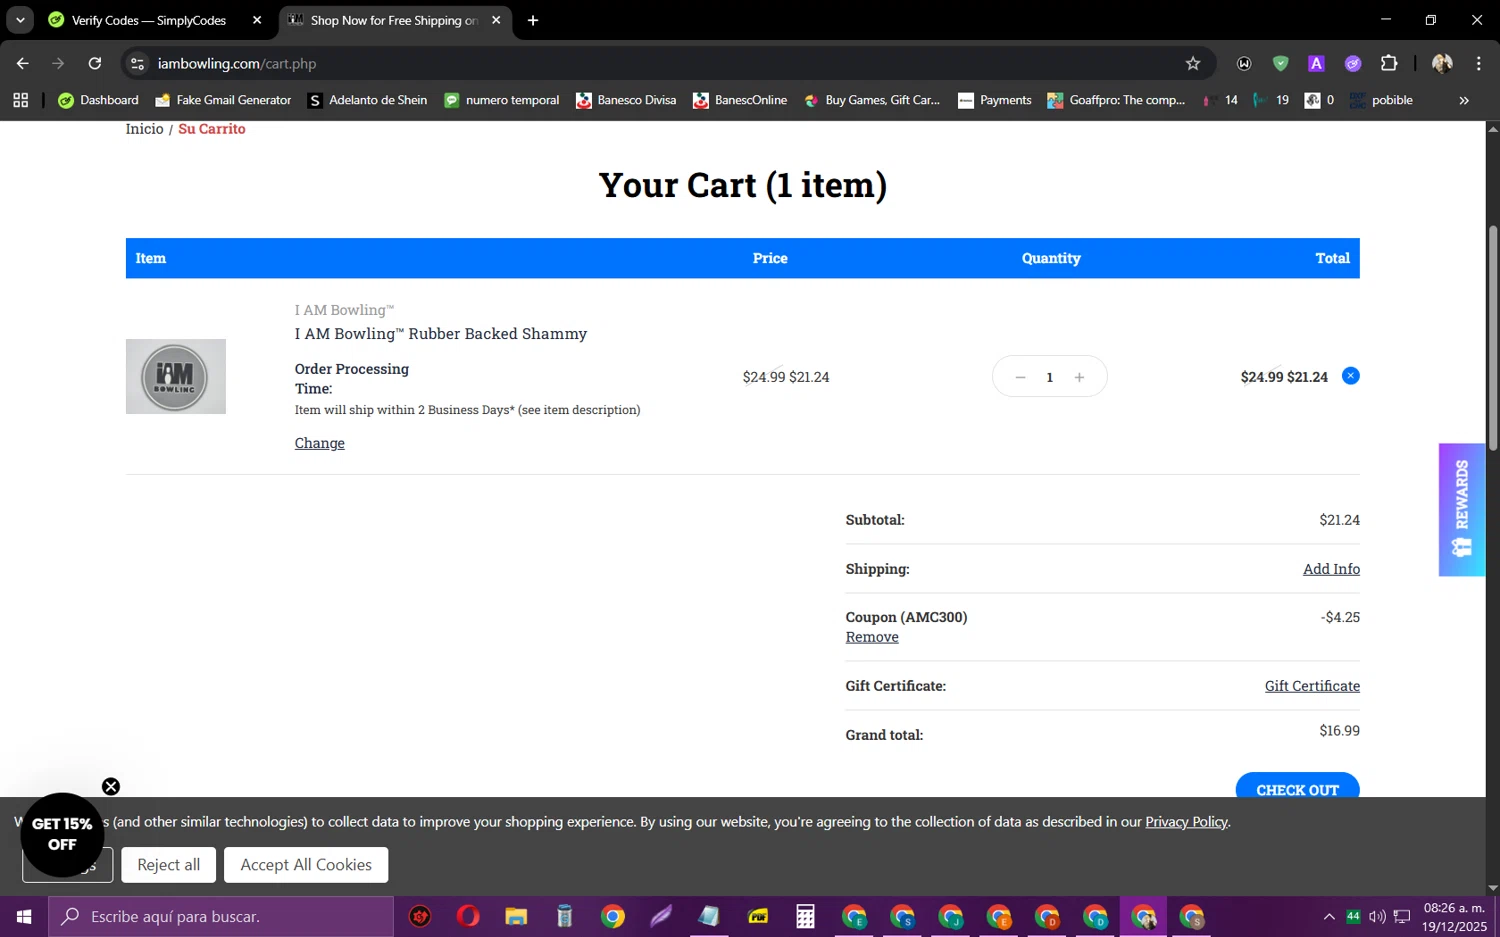Open the tab search dropdown
The width and height of the screenshot is (1500, 937).
(20, 20)
